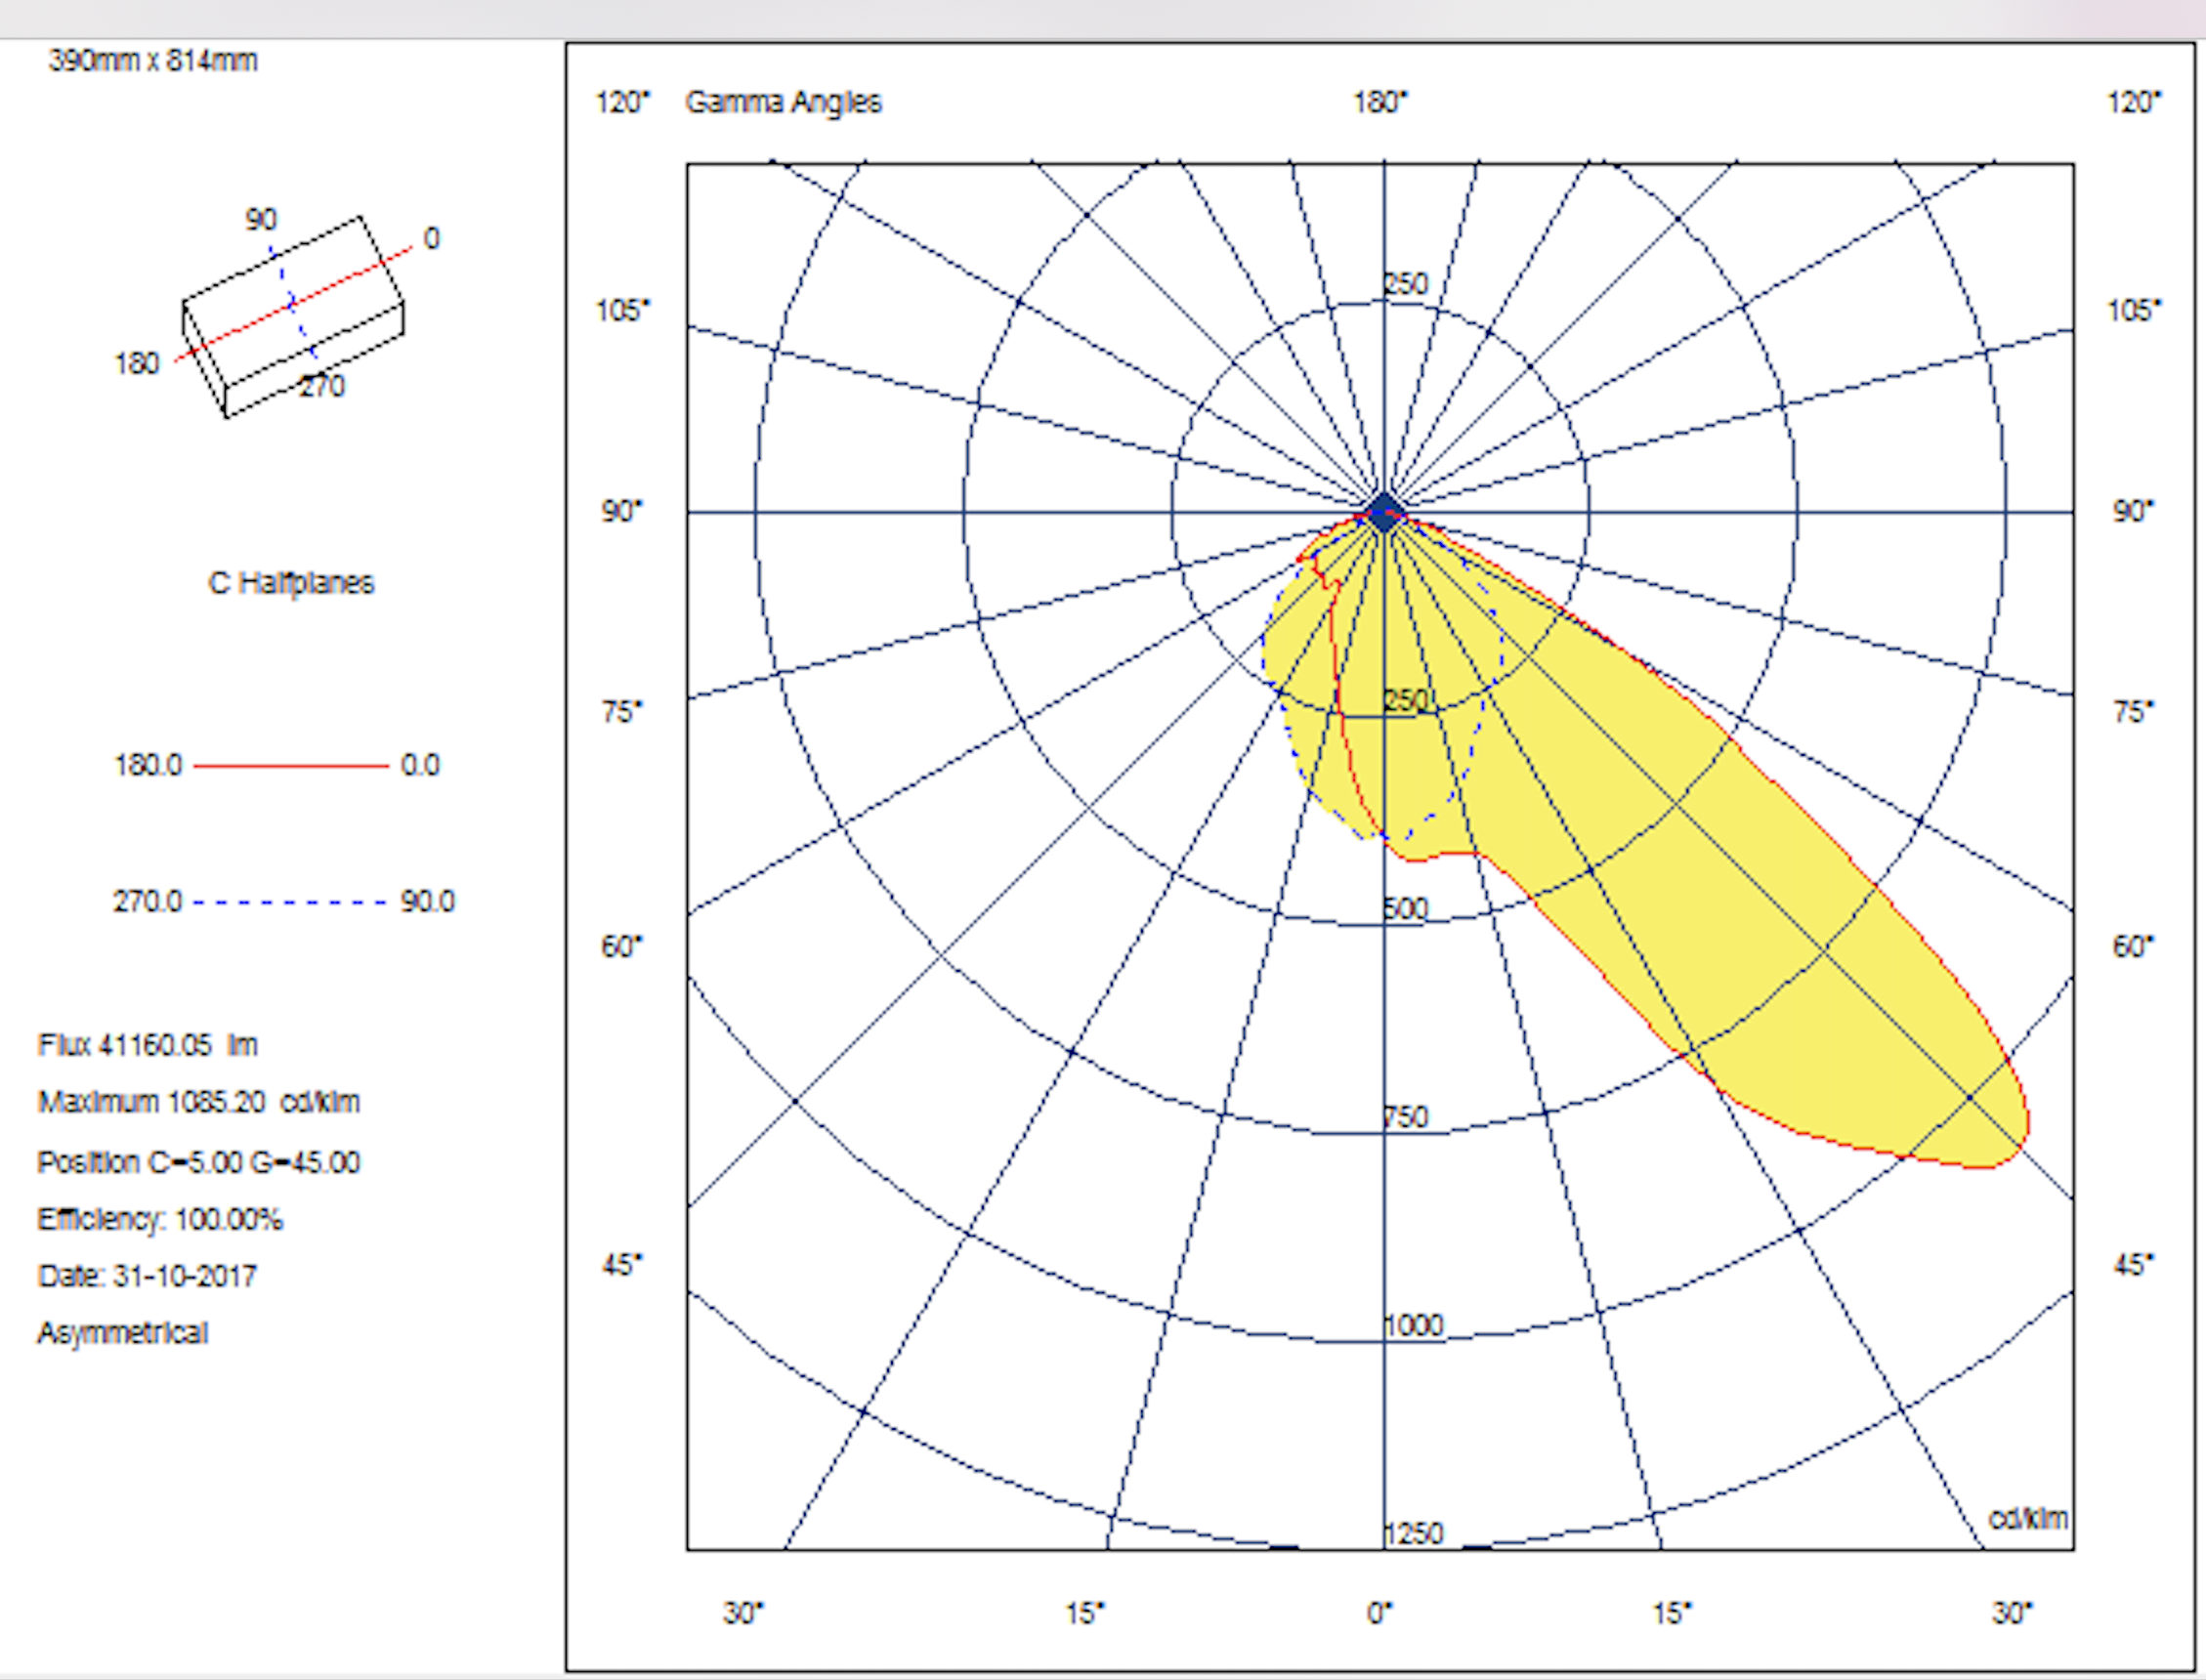This screenshot has width=2206, height=1680.
Task: Click the C Halfplanes heading
Action: 291,584
